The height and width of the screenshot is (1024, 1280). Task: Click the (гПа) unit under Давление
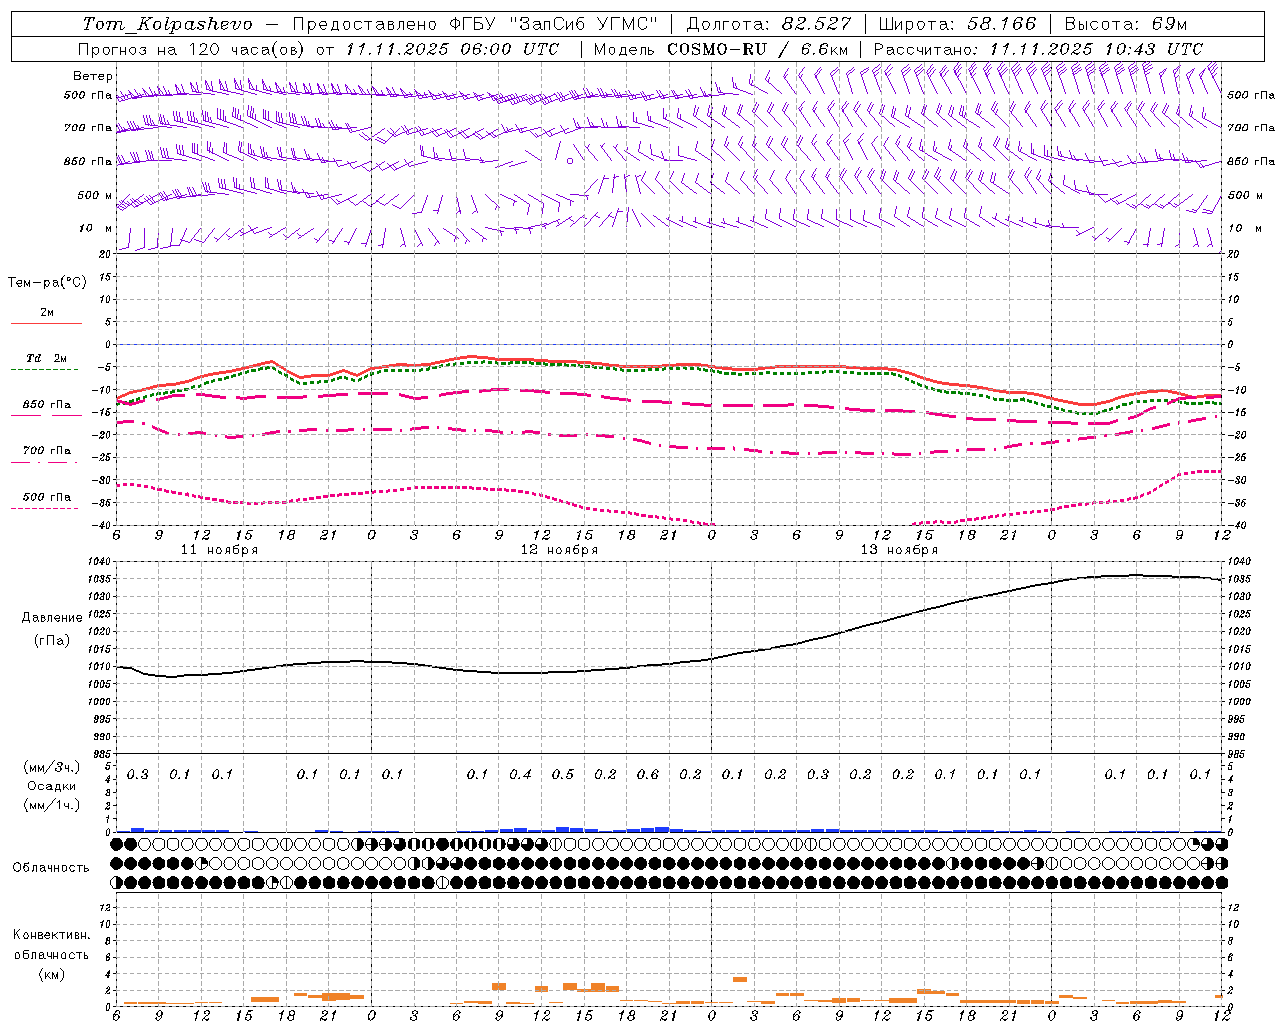coord(52,640)
